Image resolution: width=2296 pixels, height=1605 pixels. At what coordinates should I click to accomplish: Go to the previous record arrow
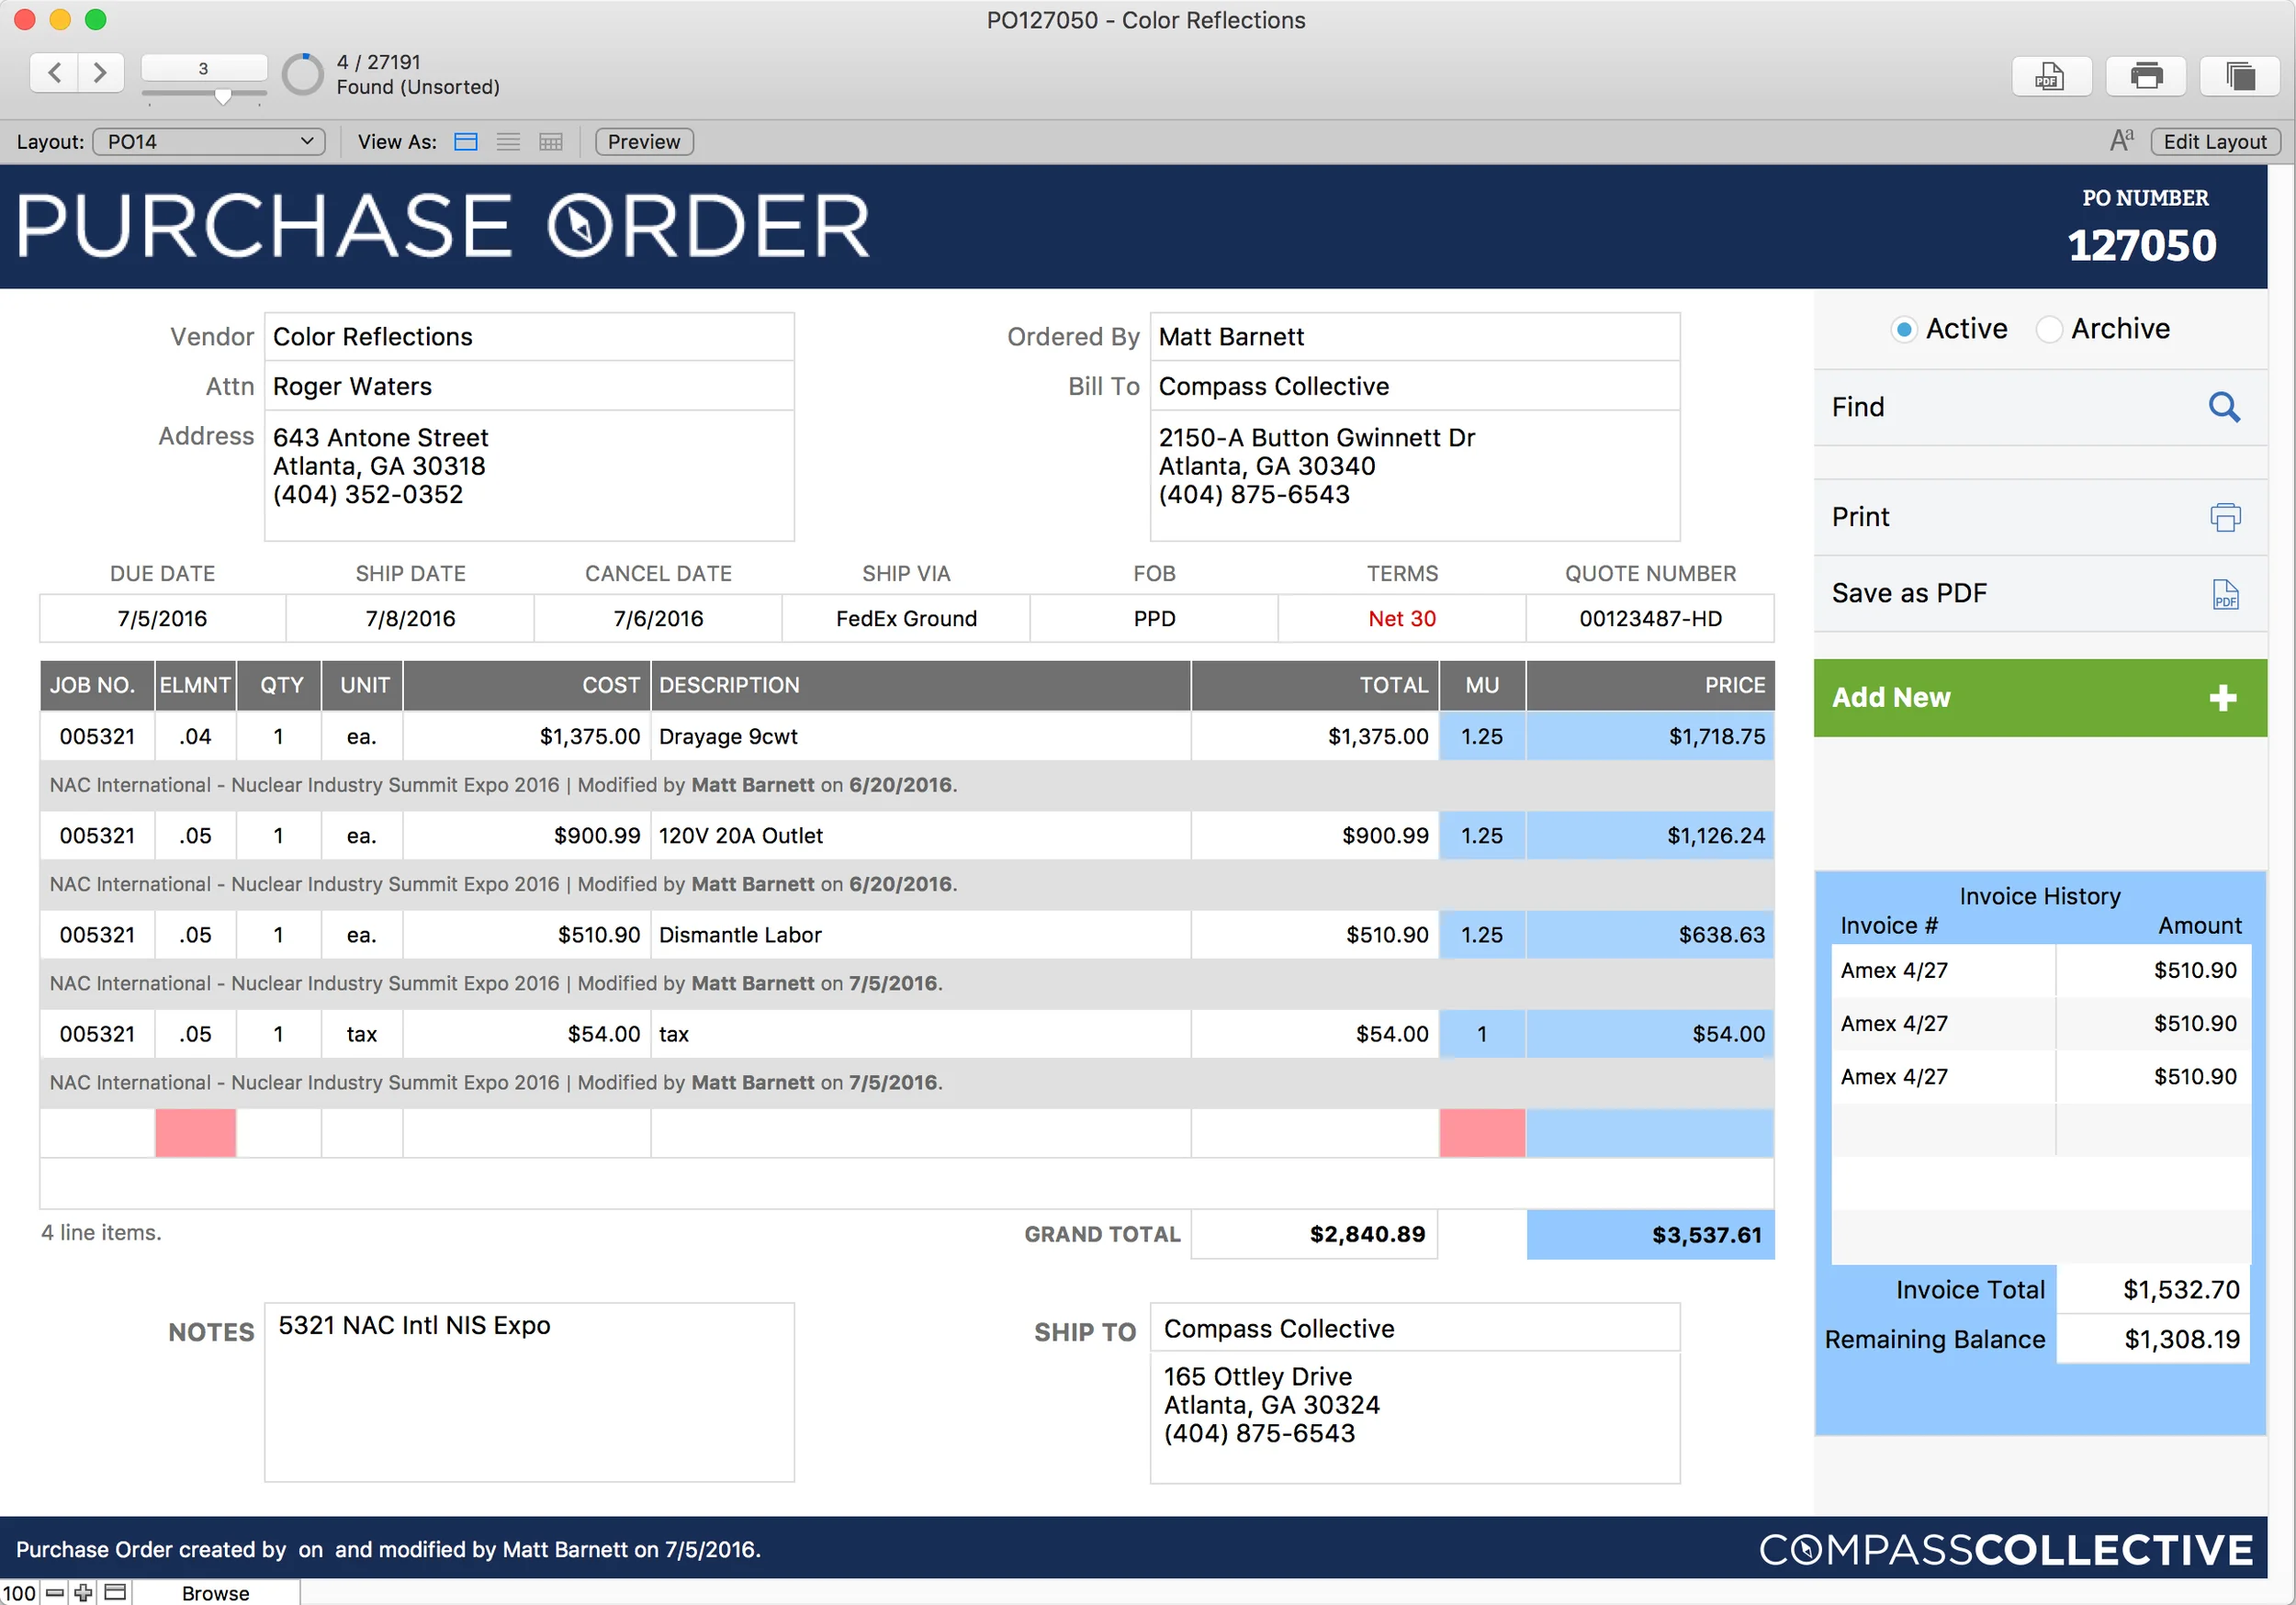coord(55,73)
